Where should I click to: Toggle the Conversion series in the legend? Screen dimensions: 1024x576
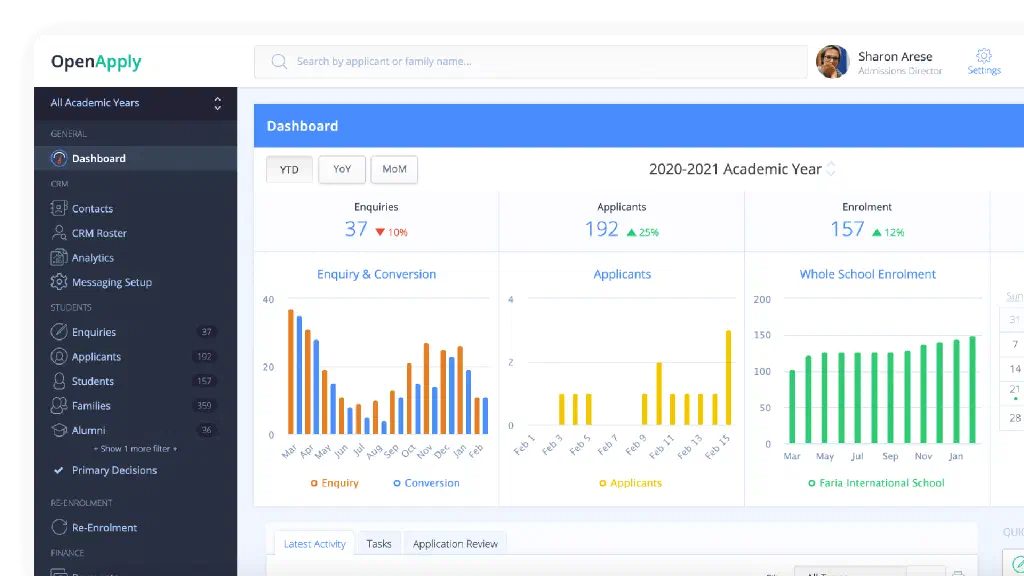click(425, 483)
